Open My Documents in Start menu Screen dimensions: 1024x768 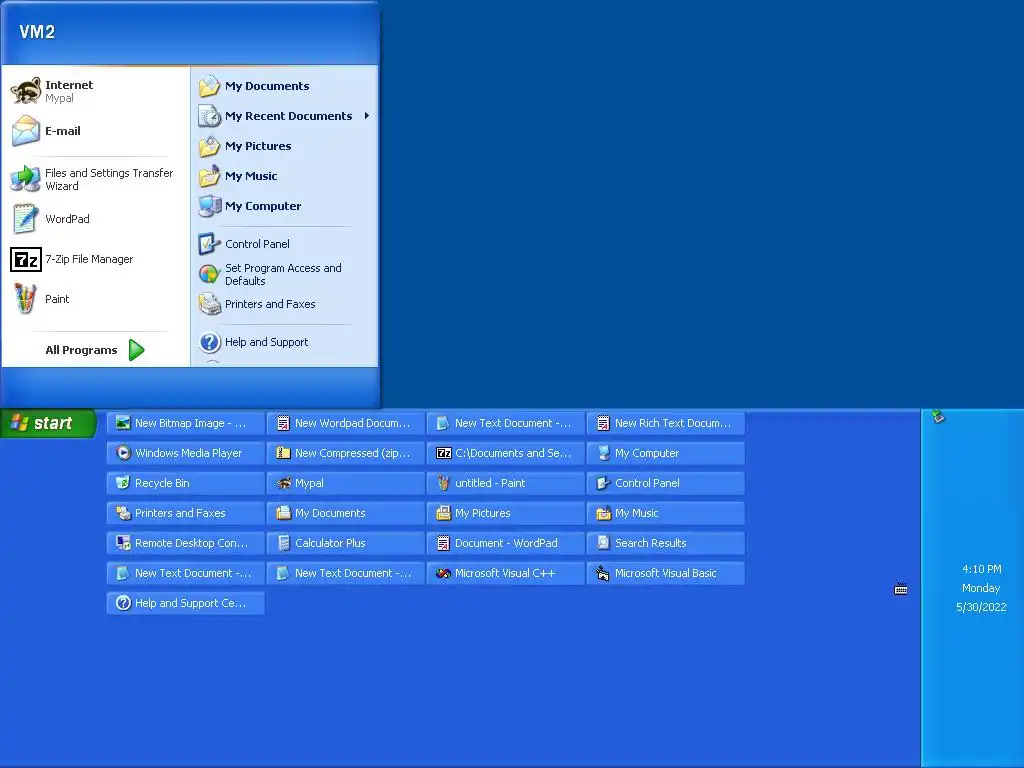[x=285, y=86]
